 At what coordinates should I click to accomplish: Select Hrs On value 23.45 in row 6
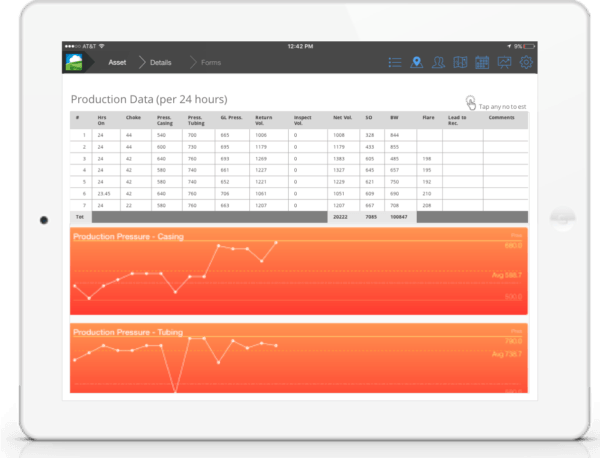104,194
